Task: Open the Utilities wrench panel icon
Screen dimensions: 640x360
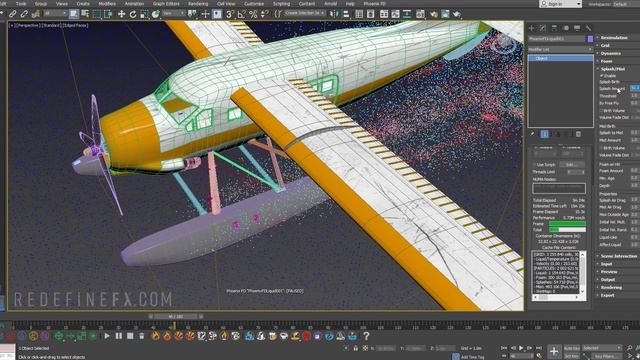Action: (x=588, y=28)
